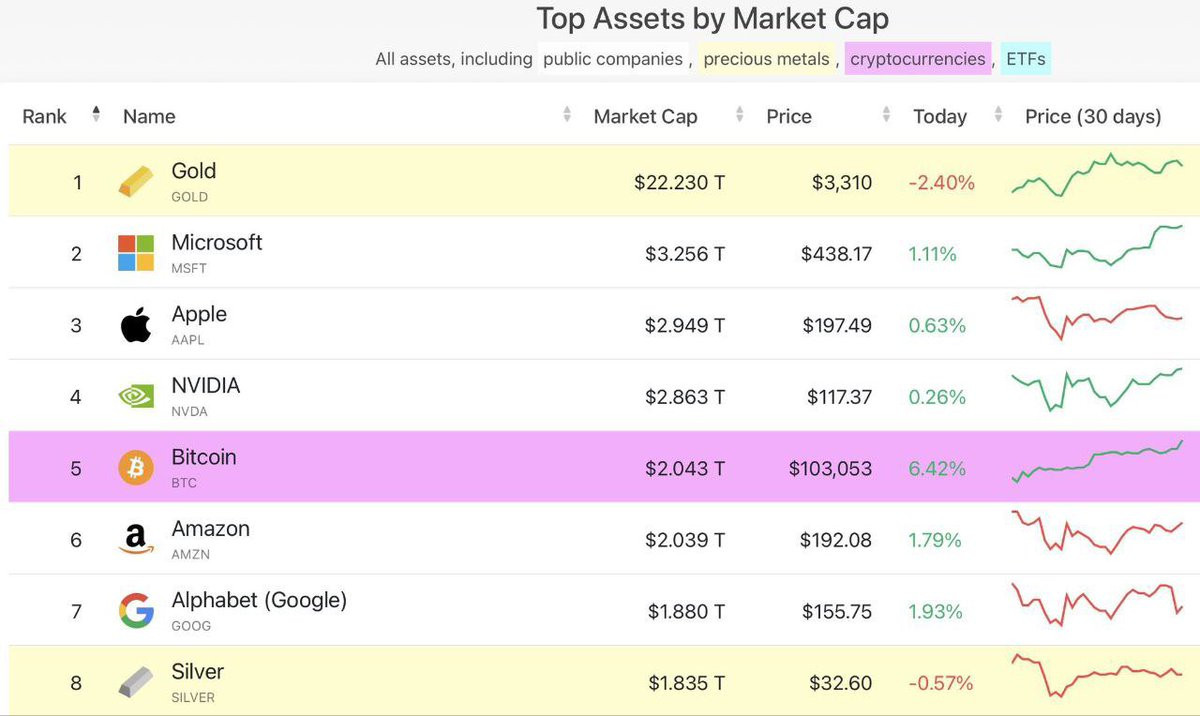Click the Gold bar icon
1200x716 pixels.
136,182
